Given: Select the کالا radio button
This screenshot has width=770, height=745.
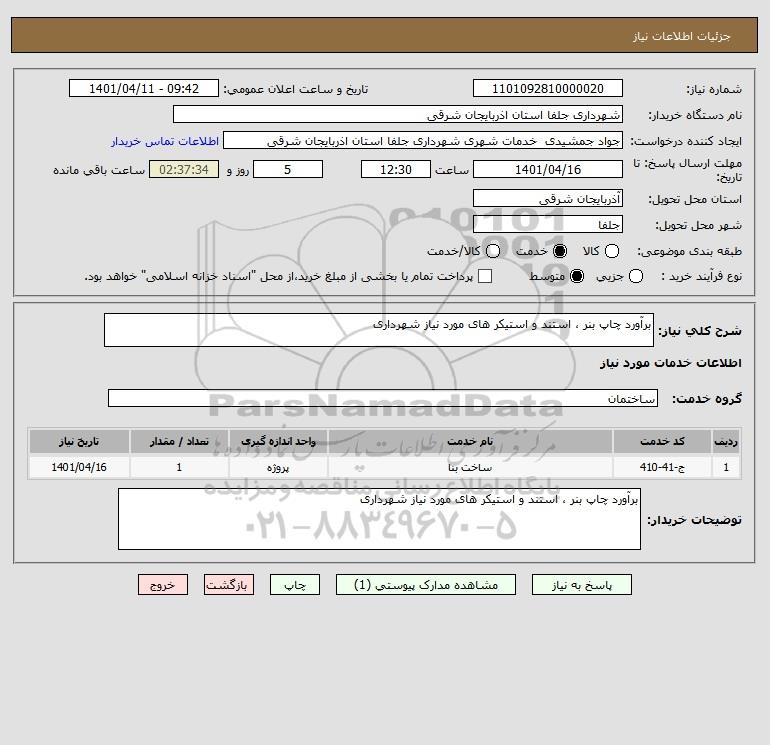Looking at the screenshot, I should pos(611,251).
